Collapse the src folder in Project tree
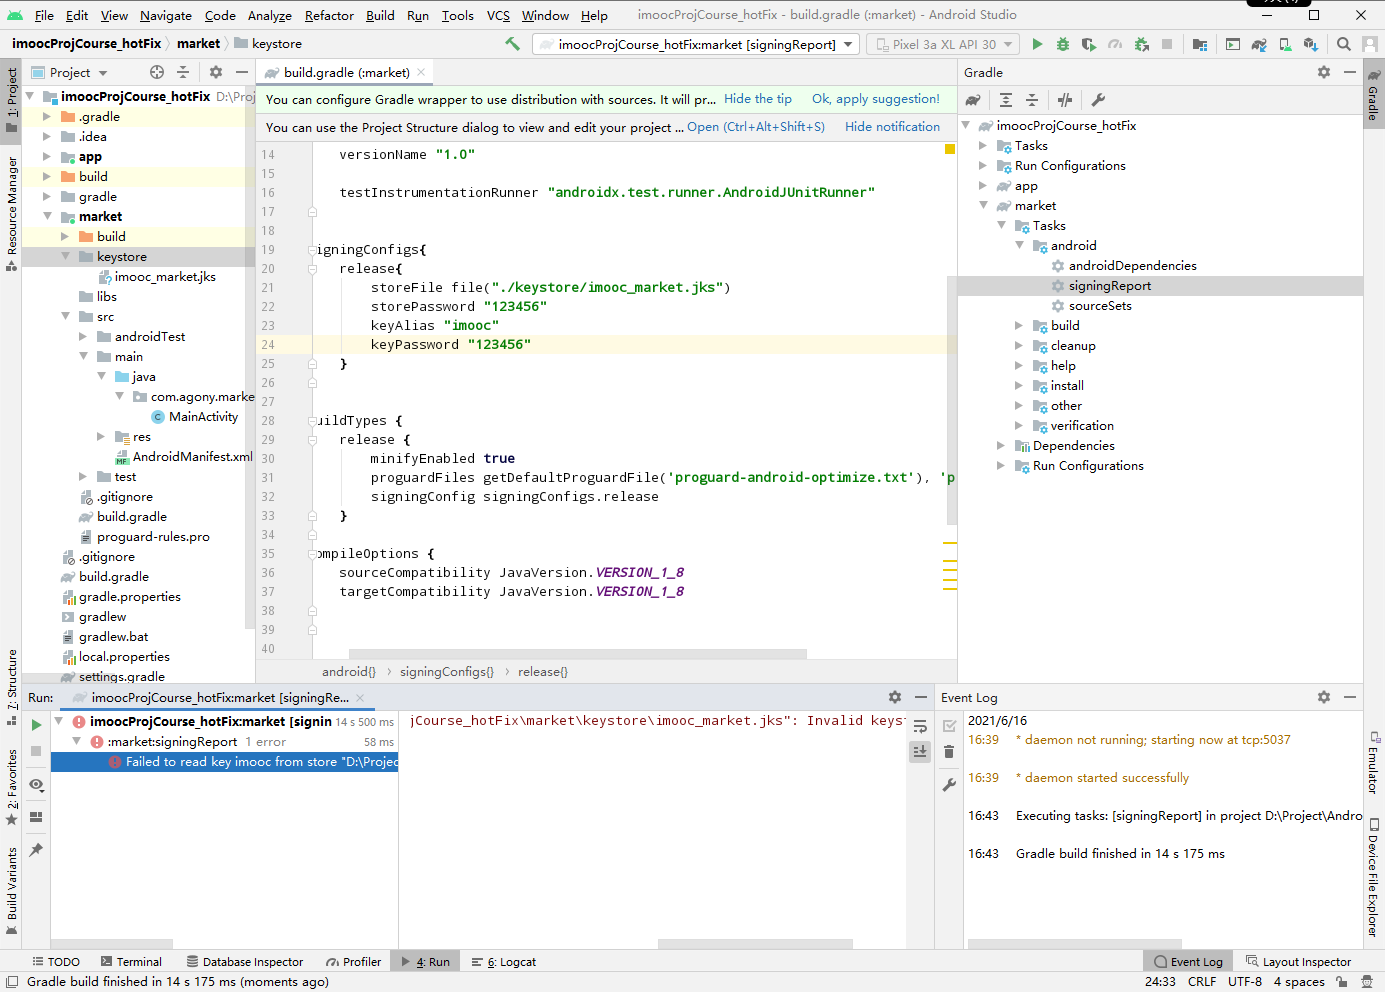This screenshot has height=992, width=1385. pyautogui.click(x=65, y=316)
